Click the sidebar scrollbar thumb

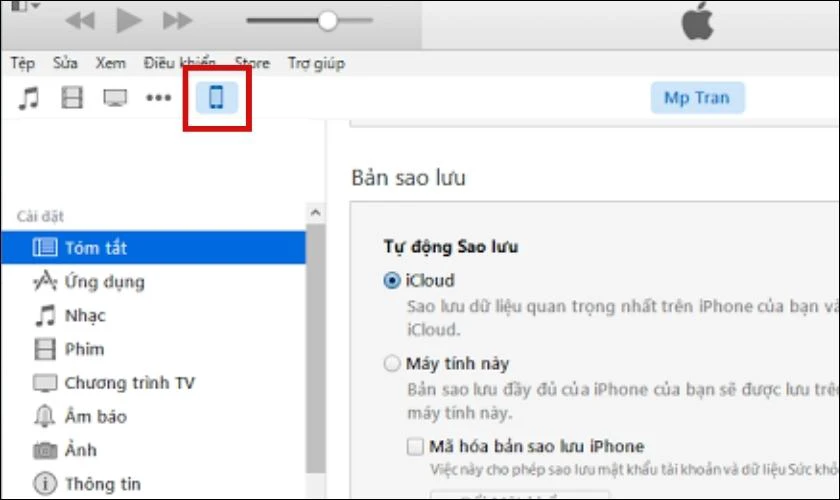(x=316, y=348)
